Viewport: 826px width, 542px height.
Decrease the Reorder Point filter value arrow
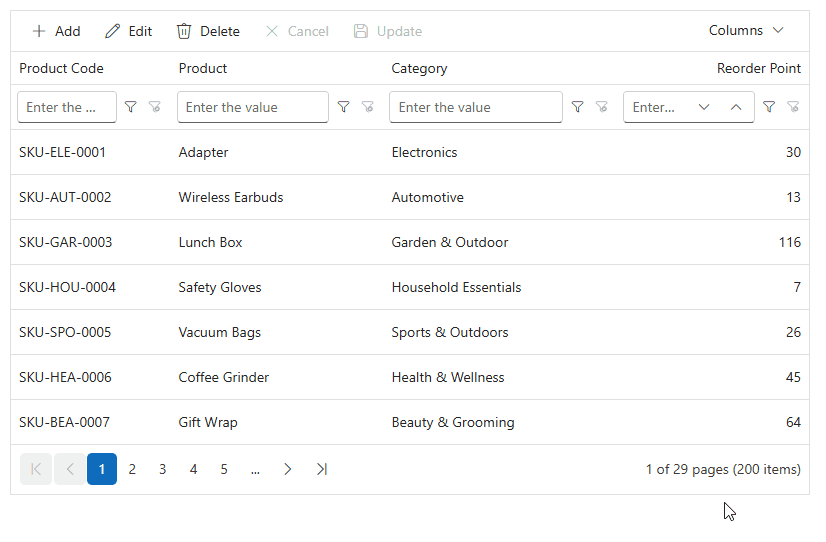pyautogui.click(x=704, y=107)
